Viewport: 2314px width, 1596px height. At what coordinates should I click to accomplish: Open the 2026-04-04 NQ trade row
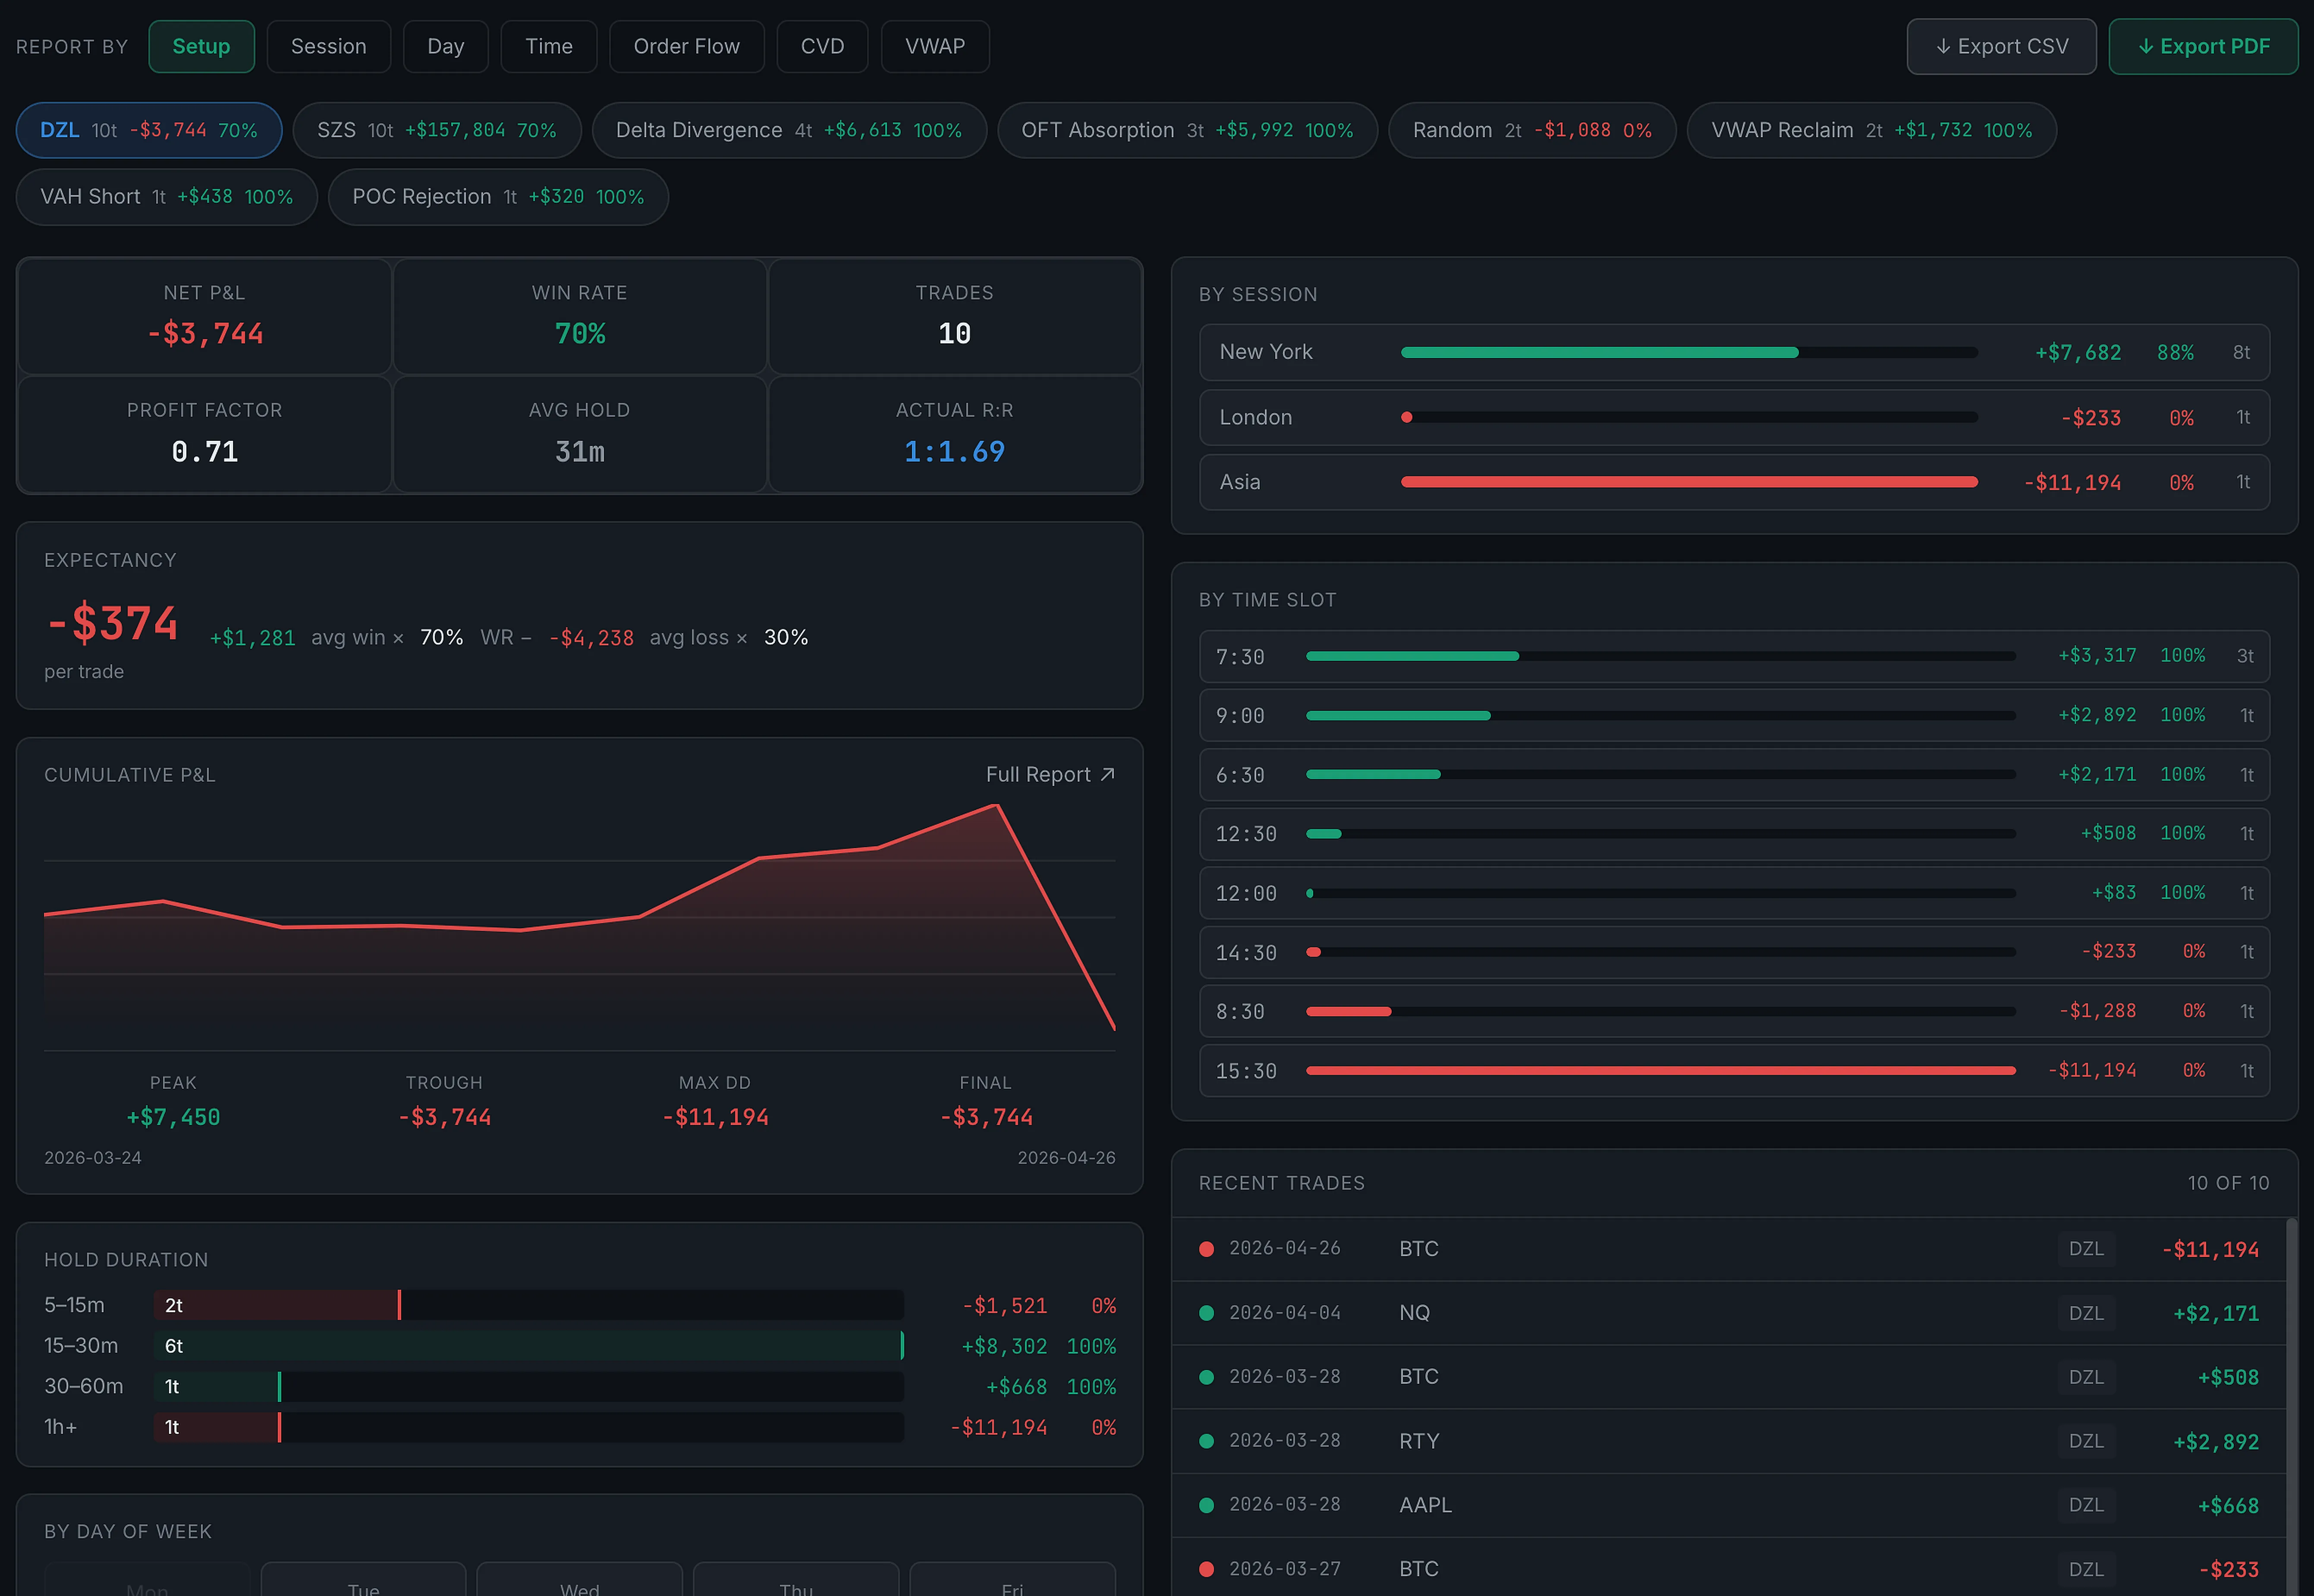tap(1728, 1313)
